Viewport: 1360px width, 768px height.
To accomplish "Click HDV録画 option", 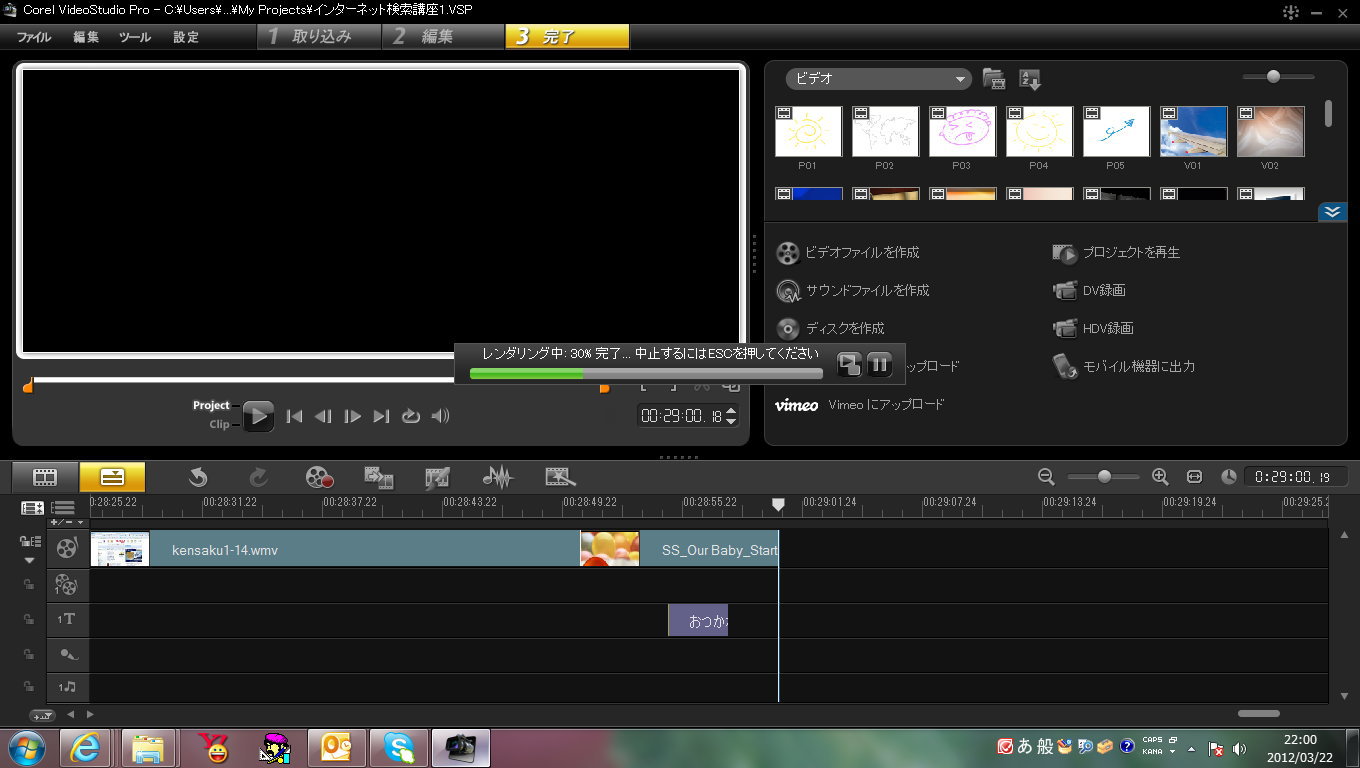I will pos(1093,329).
